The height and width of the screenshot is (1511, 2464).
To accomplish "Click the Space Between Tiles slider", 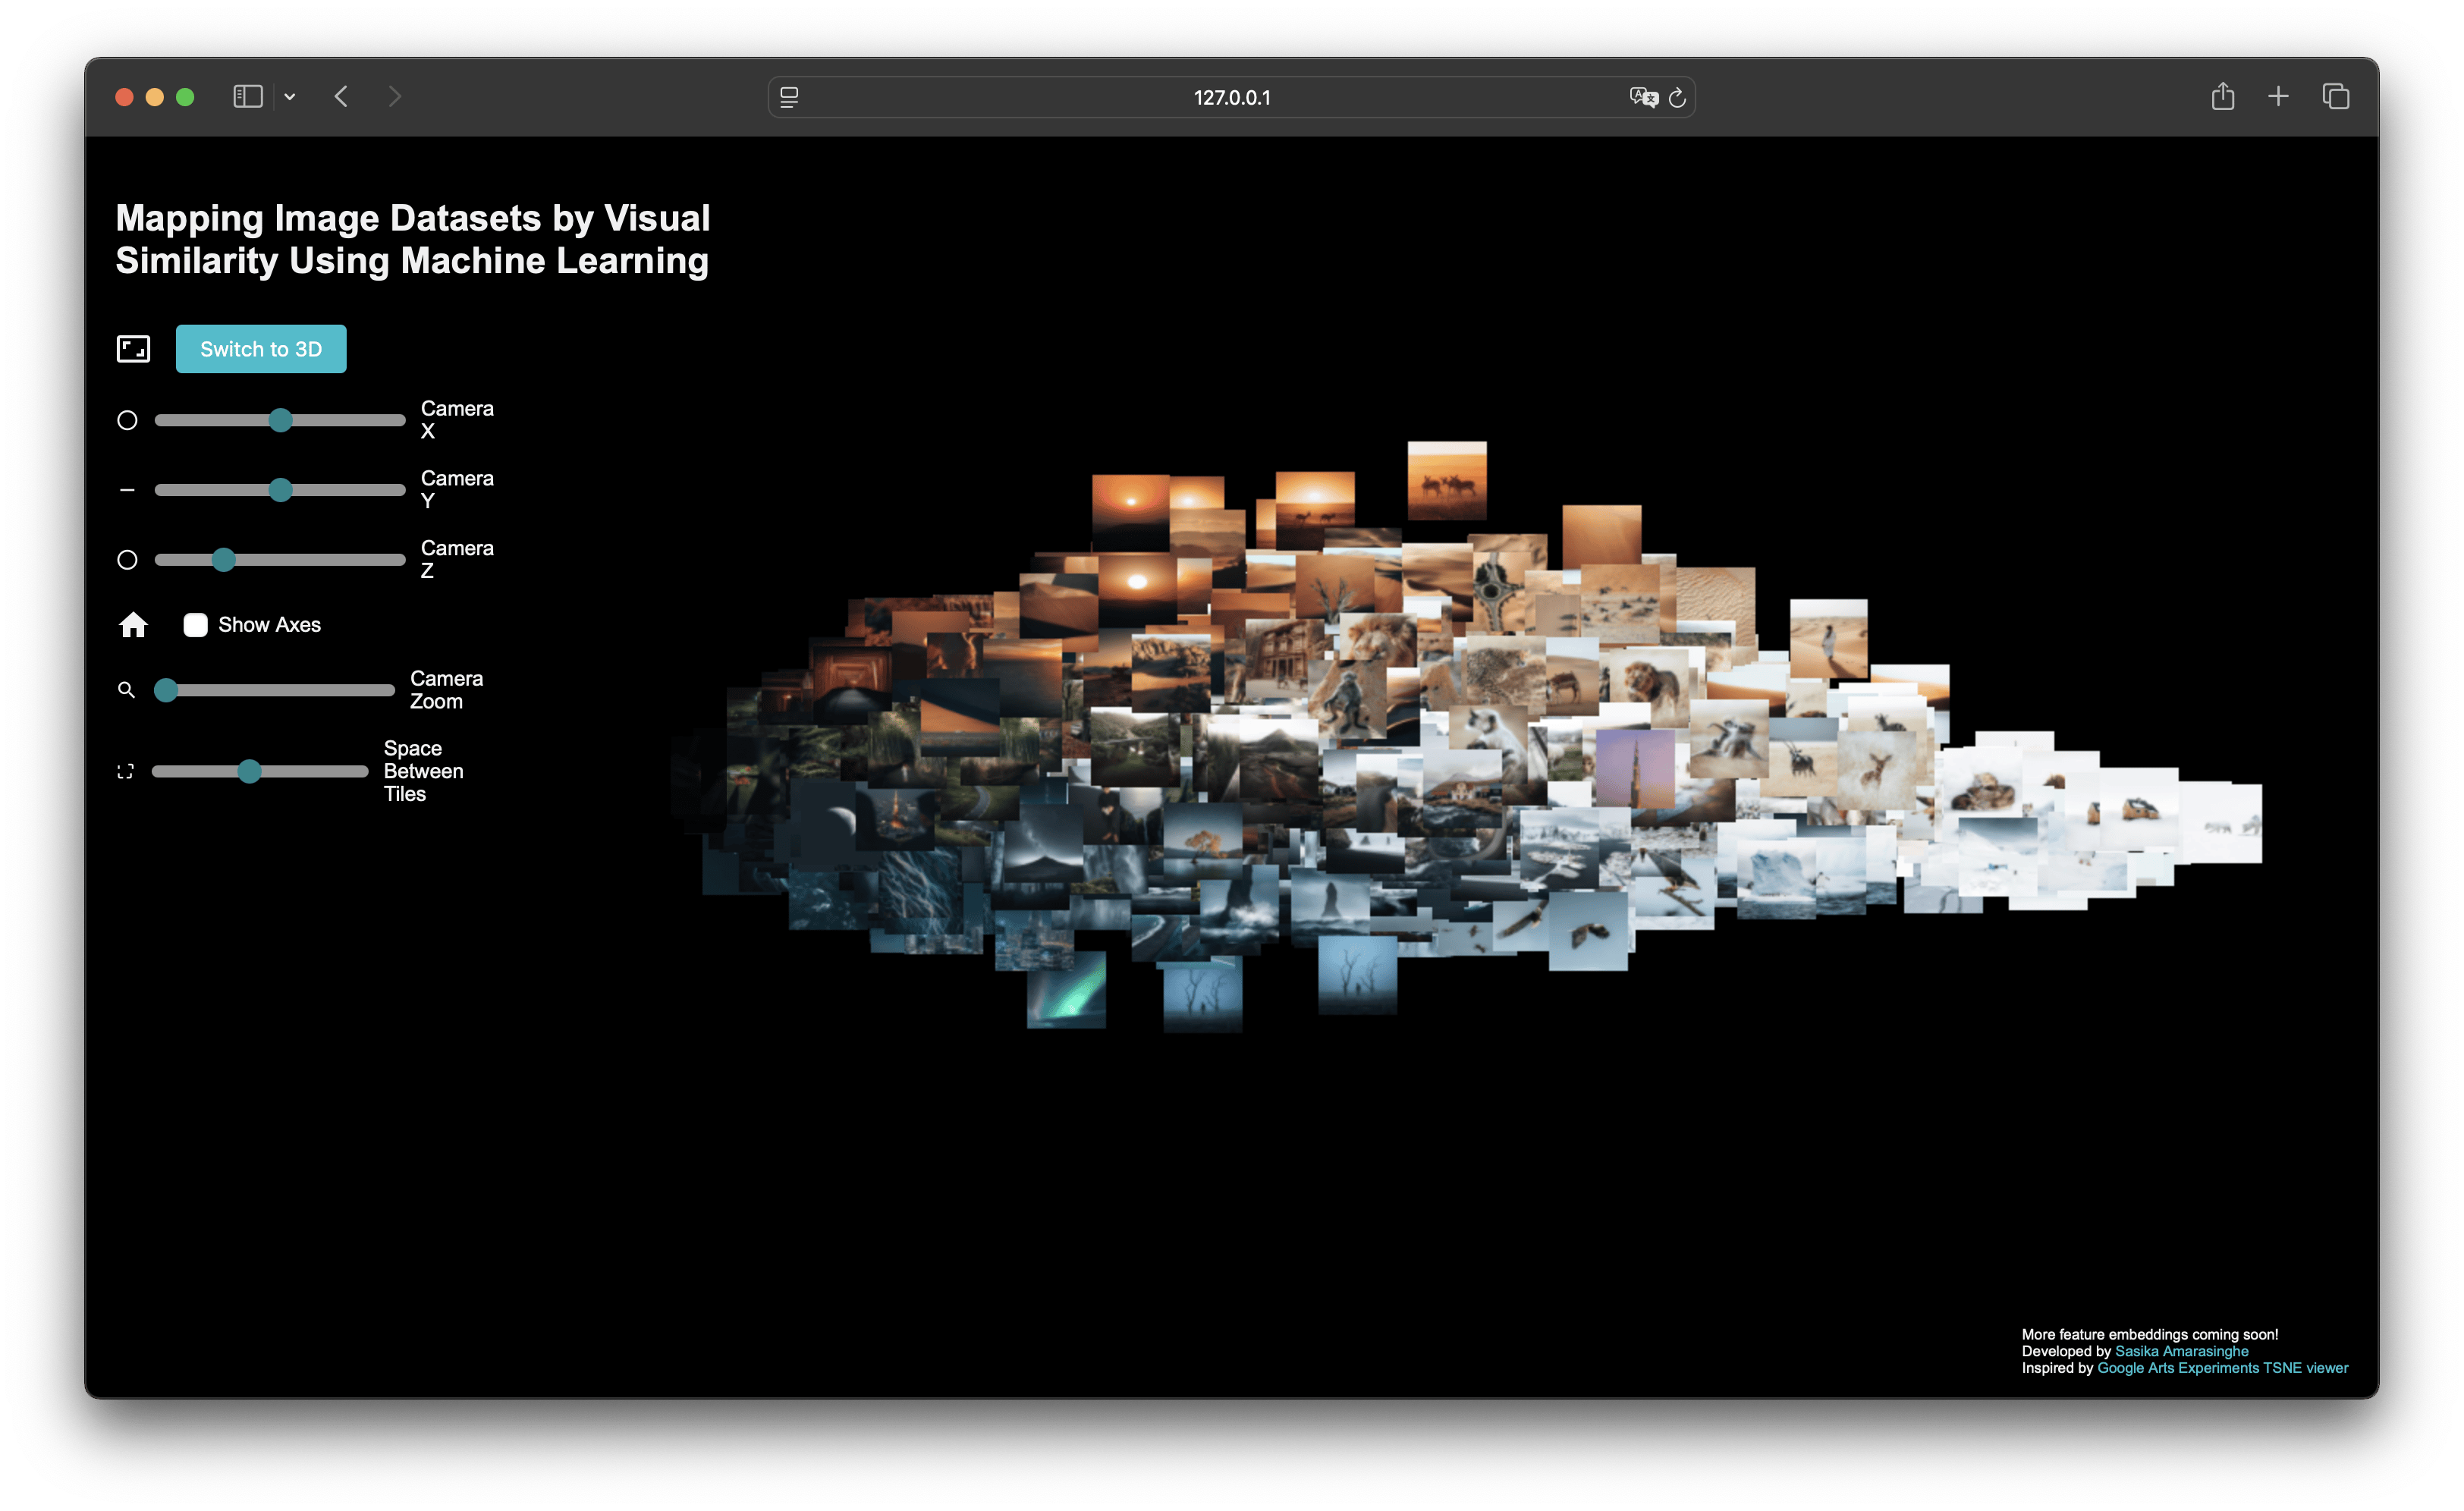I will click(x=260, y=771).
